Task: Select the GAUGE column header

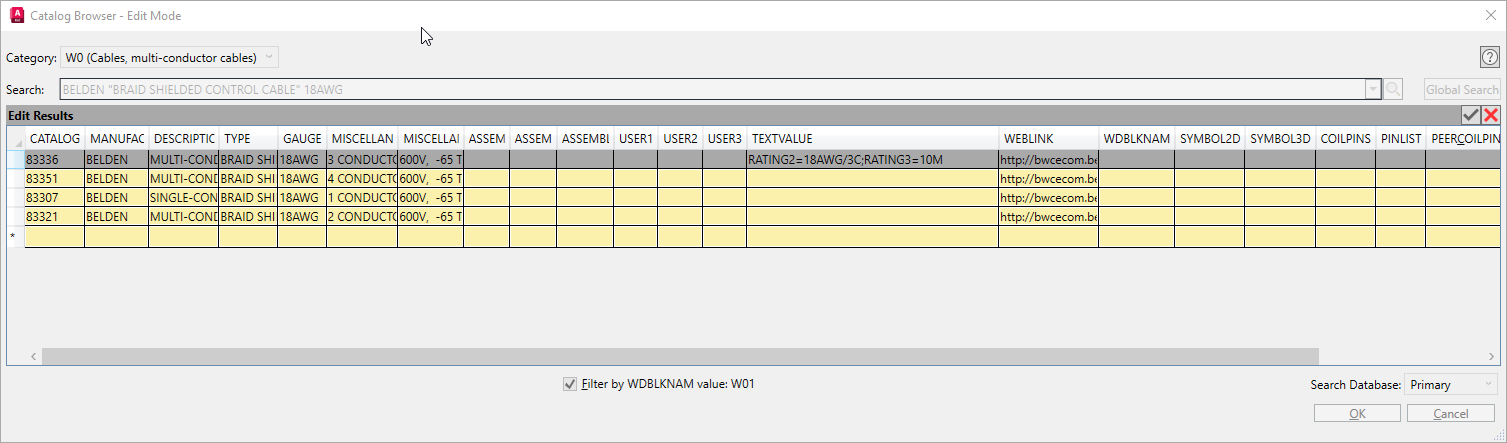Action: (x=302, y=139)
